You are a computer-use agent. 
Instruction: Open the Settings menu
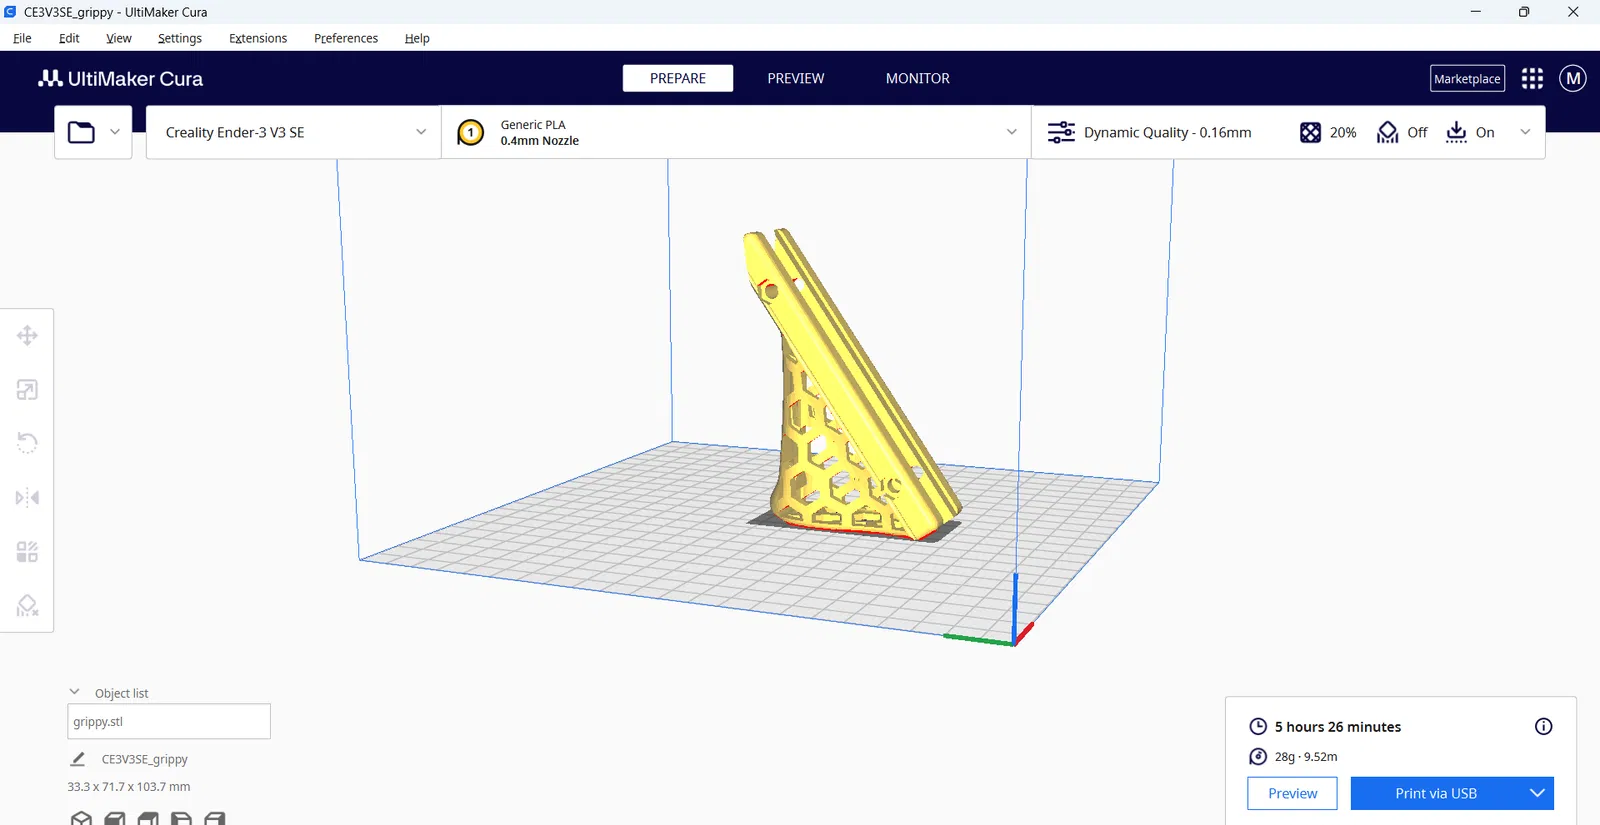pyautogui.click(x=180, y=38)
